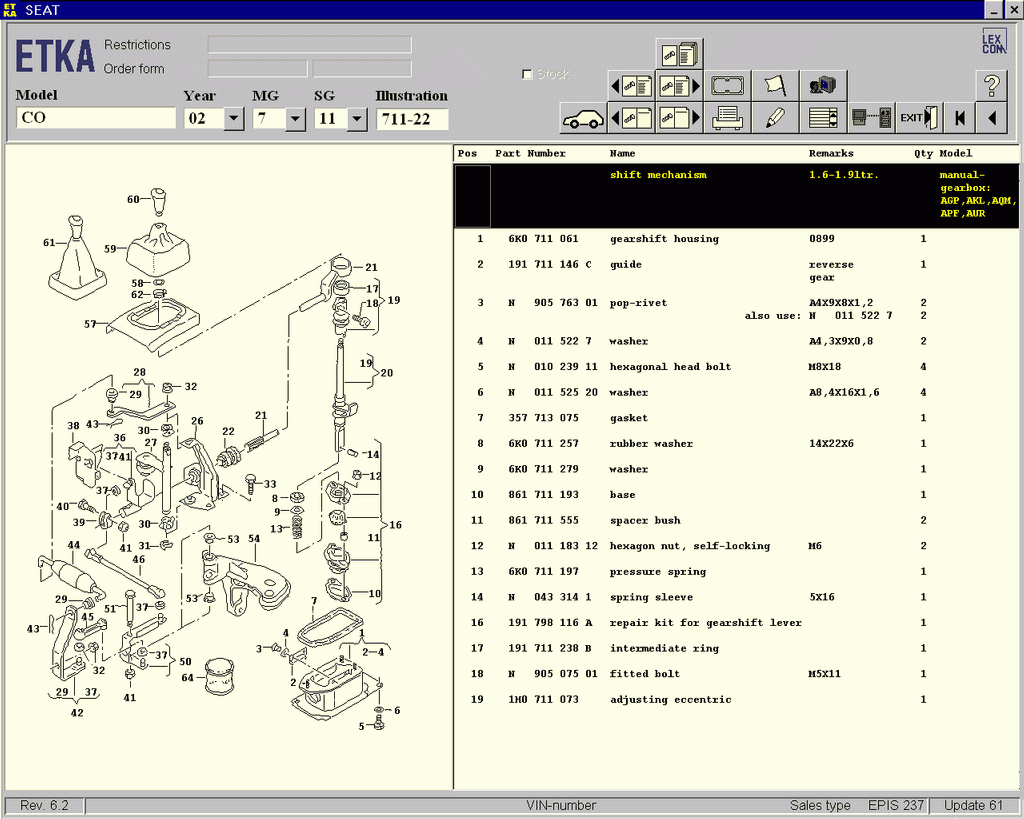Click the list with scroll arrows icon

click(824, 118)
